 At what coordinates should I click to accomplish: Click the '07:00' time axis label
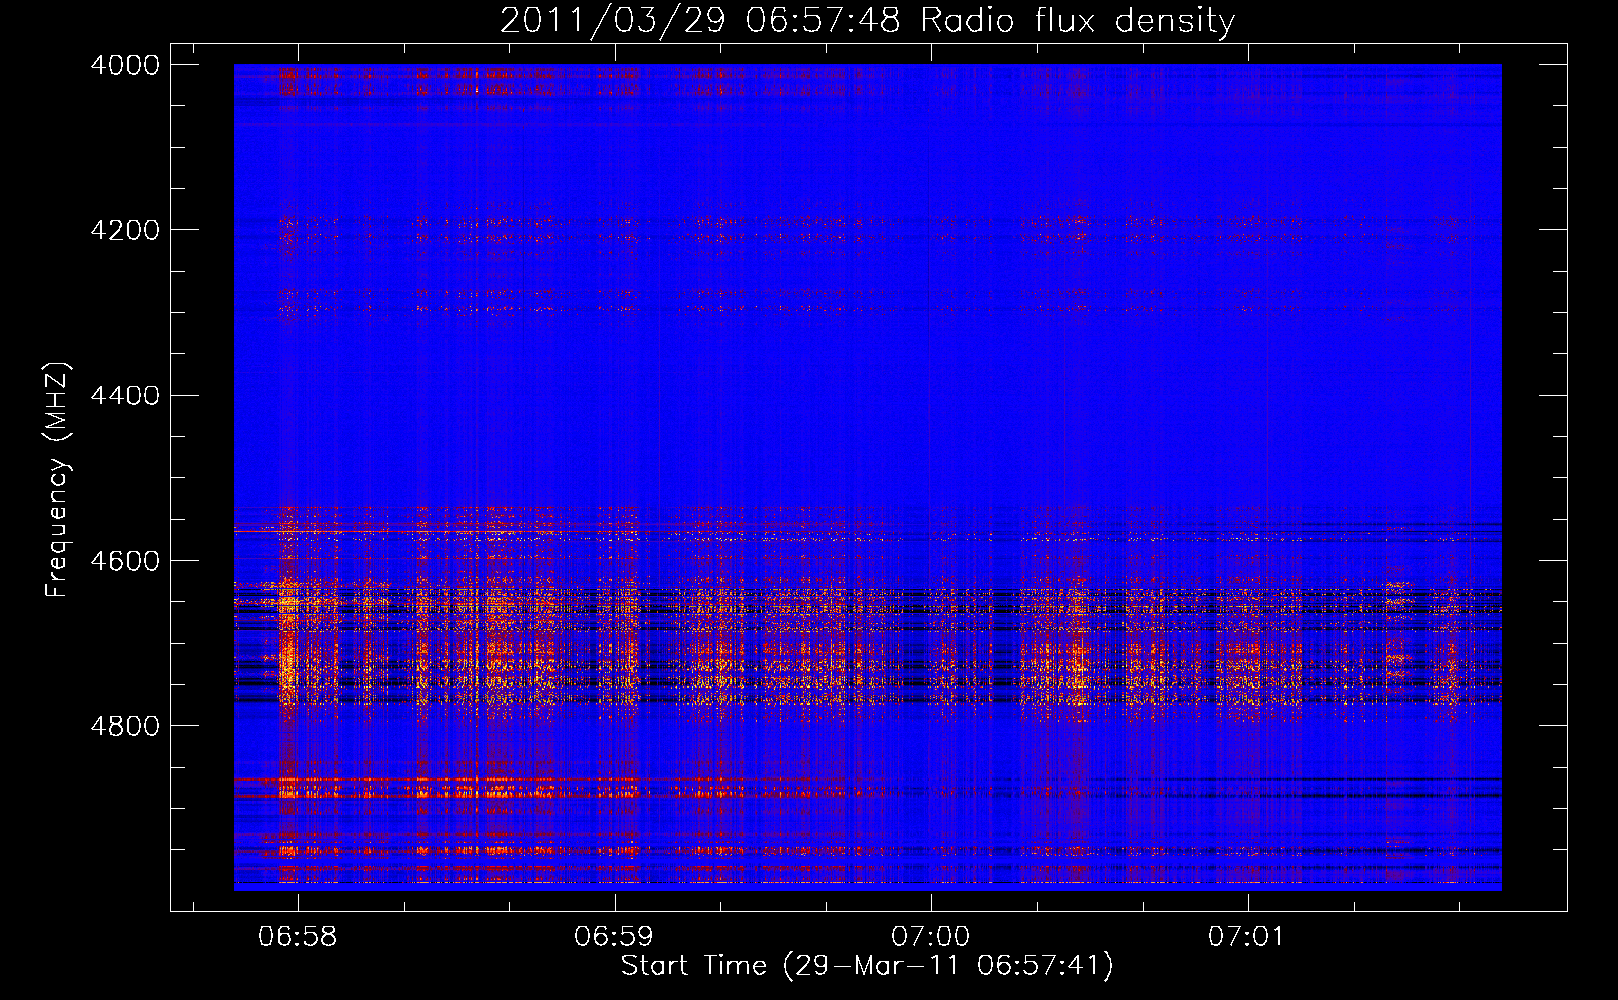coord(930,937)
